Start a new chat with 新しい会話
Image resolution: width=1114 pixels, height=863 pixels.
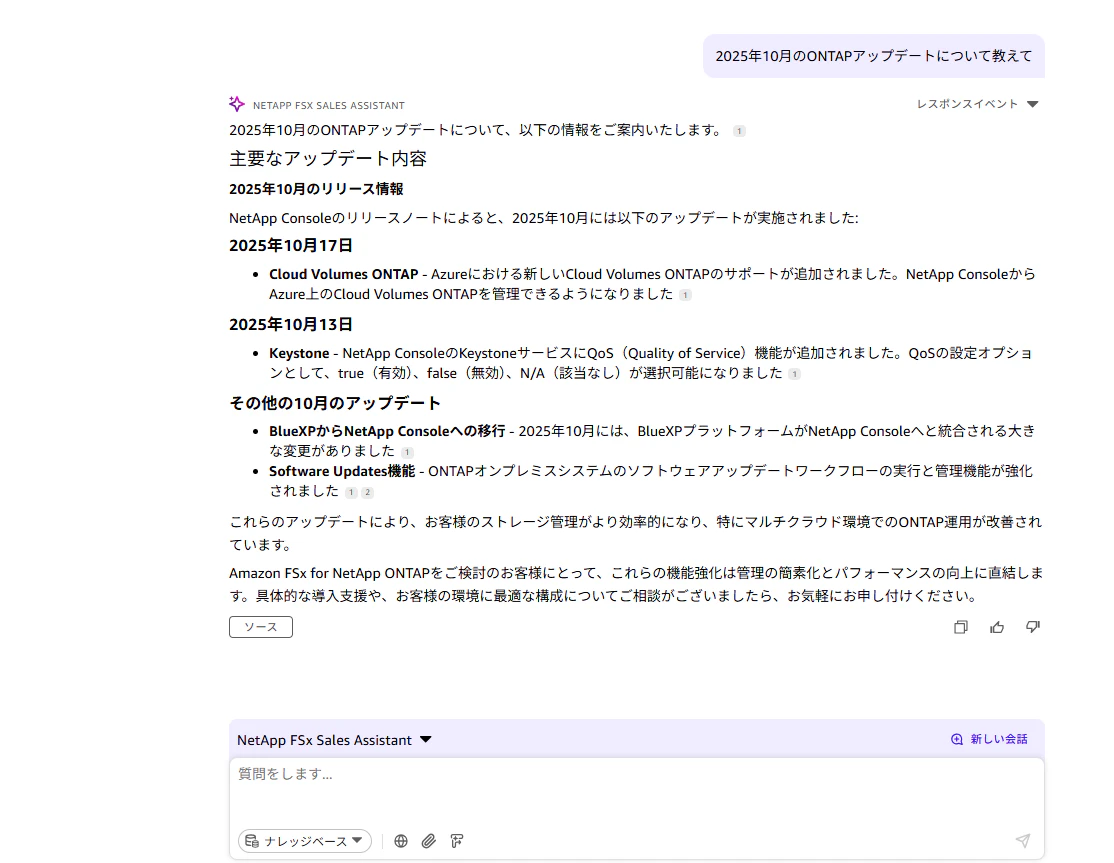[989, 739]
